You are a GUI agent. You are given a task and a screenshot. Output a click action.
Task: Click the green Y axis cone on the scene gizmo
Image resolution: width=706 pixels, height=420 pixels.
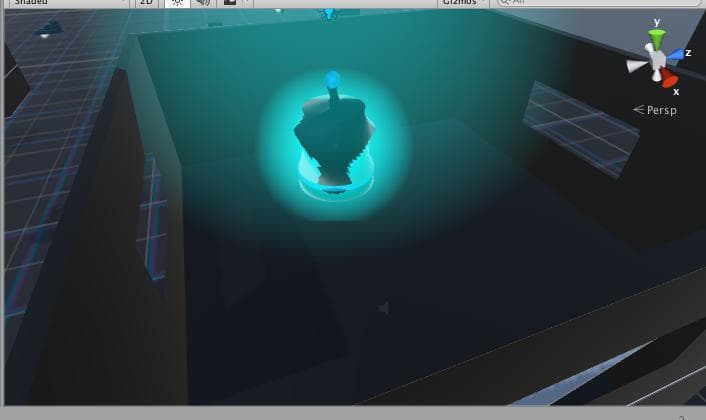tap(657, 39)
